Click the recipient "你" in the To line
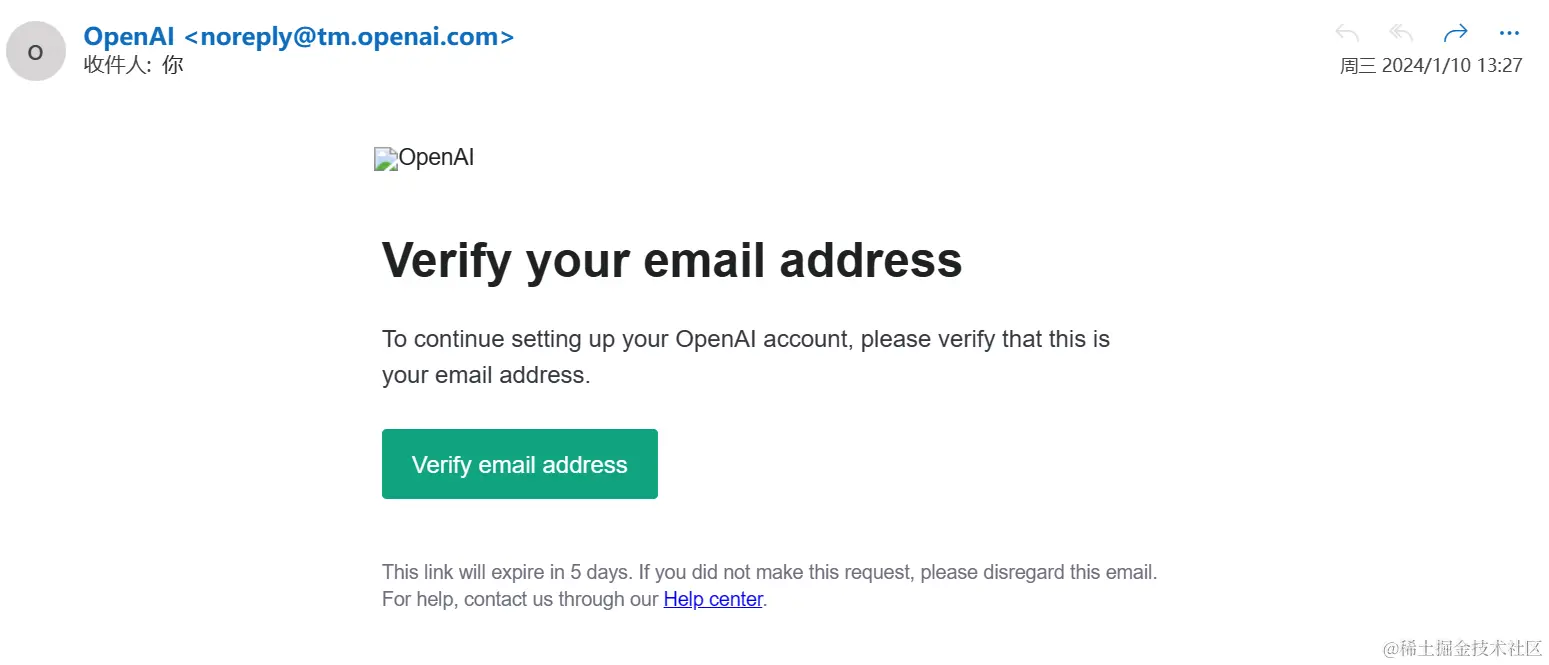 [173, 66]
